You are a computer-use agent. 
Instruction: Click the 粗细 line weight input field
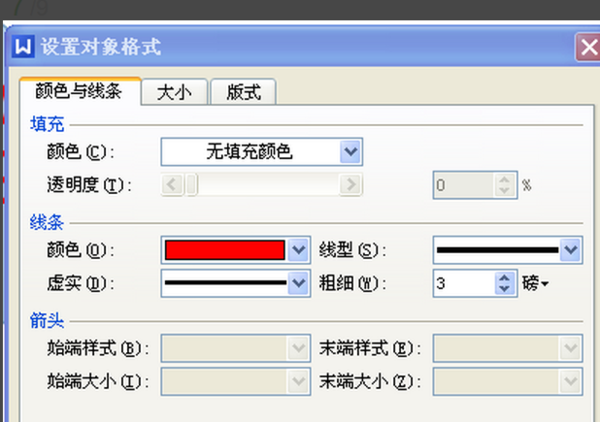(x=465, y=284)
